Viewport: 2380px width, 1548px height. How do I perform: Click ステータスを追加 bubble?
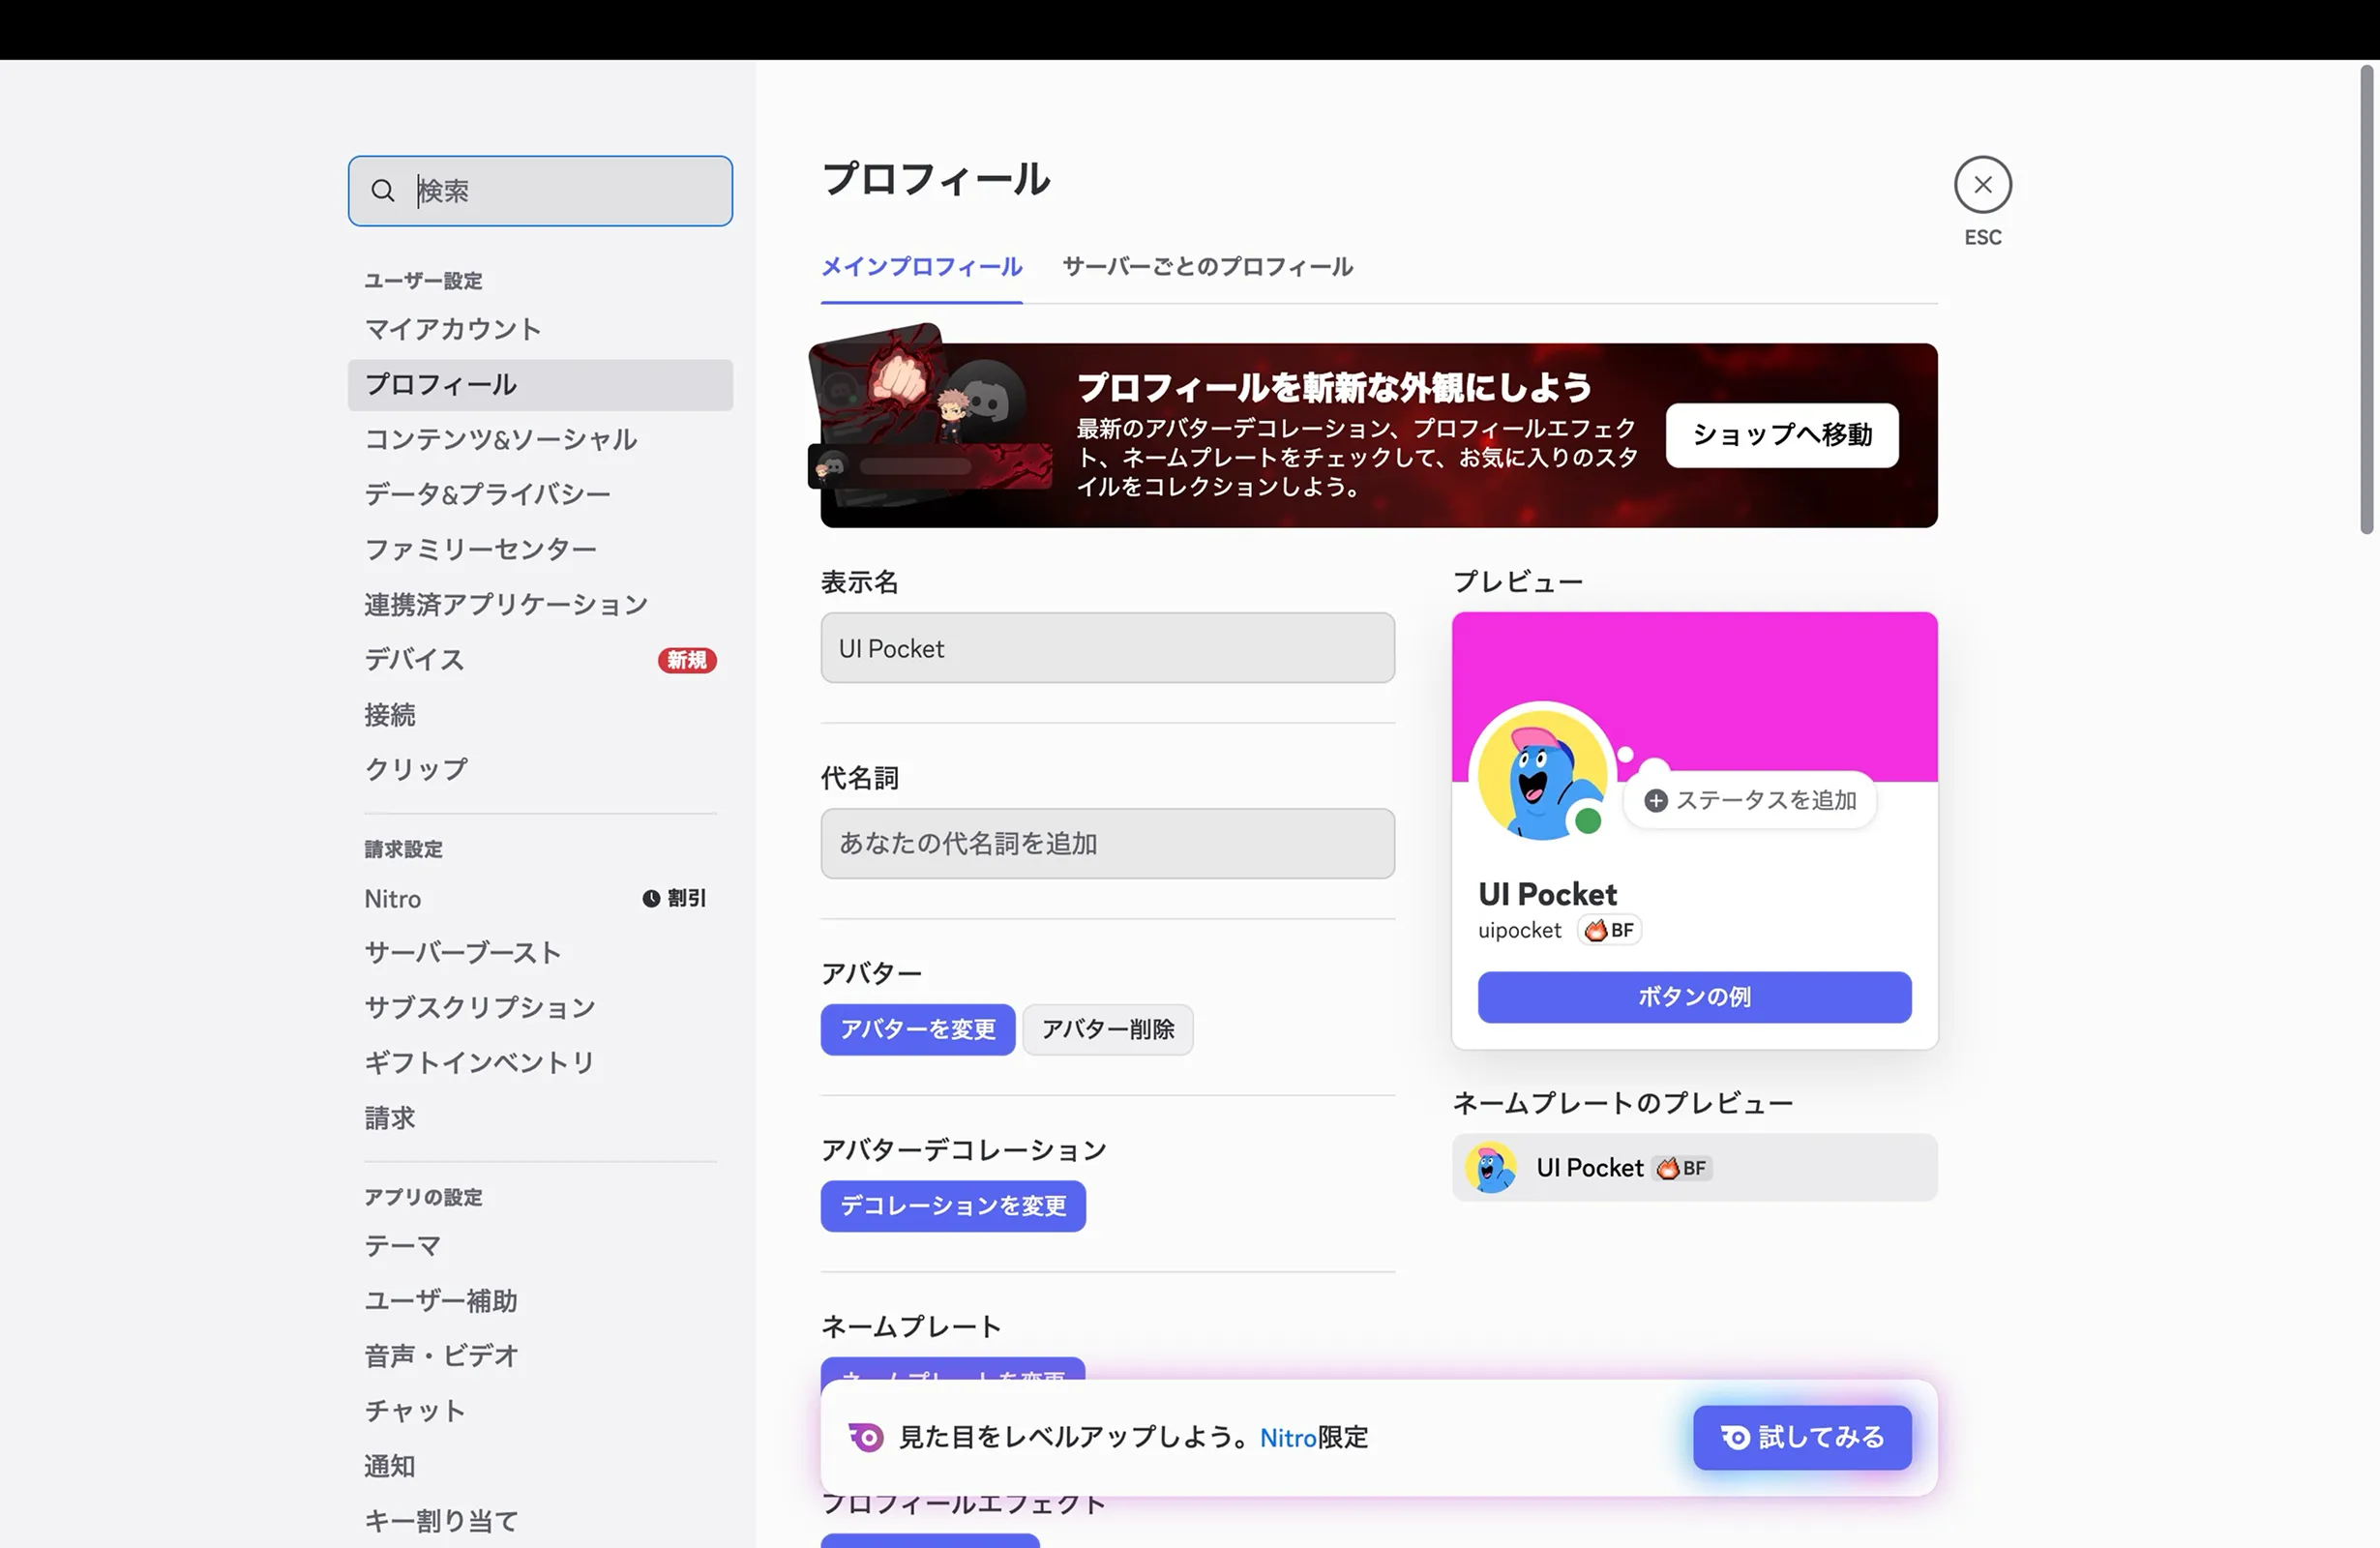point(1750,801)
